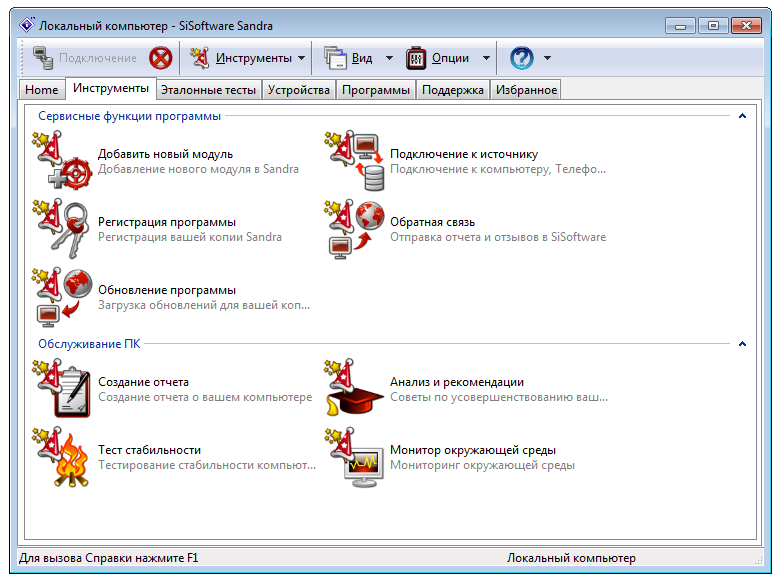This screenshot has width=779, height=584.
Task: Click the Подключение к источнику label
Action: point(464,154)
